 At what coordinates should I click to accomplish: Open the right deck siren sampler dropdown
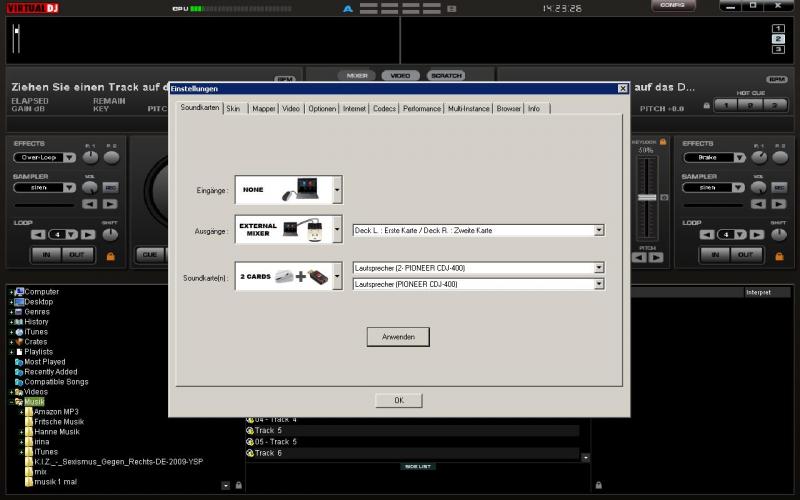coord(738,188)
